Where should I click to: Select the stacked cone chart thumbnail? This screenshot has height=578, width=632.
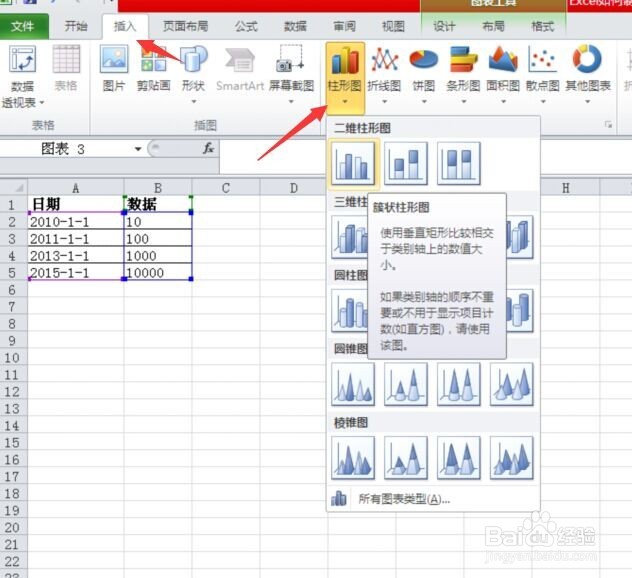pyautogui.click(x=406, y=384)
